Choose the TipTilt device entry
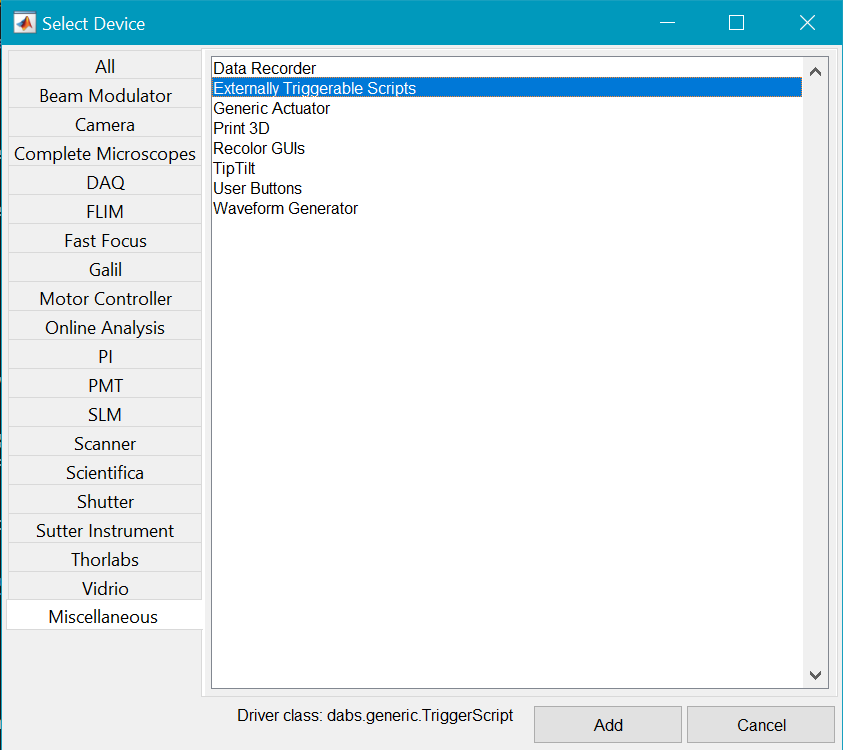The width and height of the screenshot is (843, 750). 235,168
